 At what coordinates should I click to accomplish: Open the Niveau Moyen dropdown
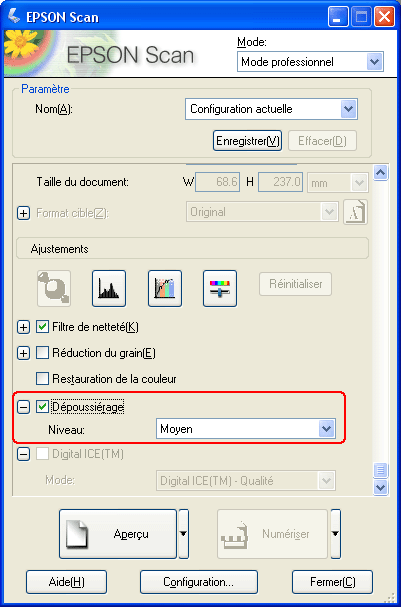click(x=246, y=429)
